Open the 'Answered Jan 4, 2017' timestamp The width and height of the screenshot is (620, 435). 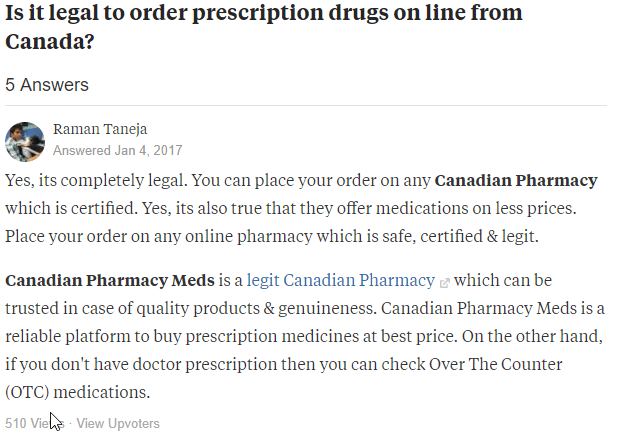pyautogui.click(x=117, y=150)
